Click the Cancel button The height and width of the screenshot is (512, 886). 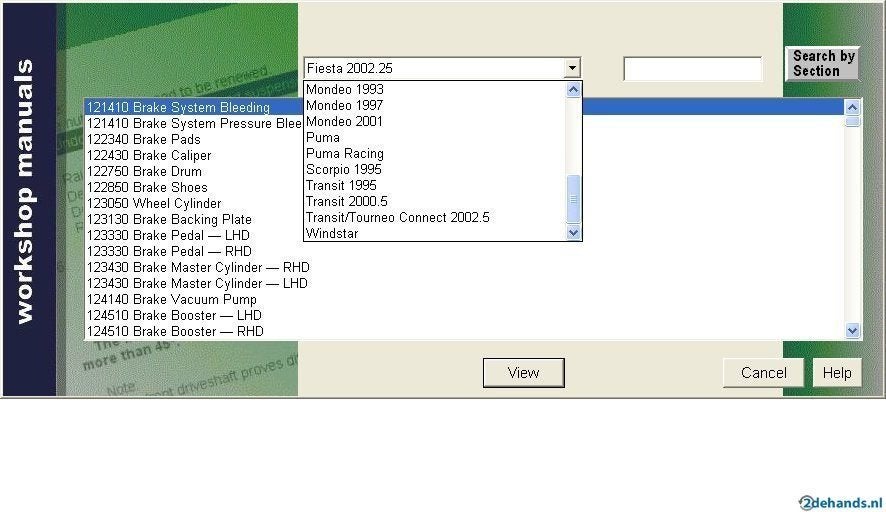tap(763, 373)
